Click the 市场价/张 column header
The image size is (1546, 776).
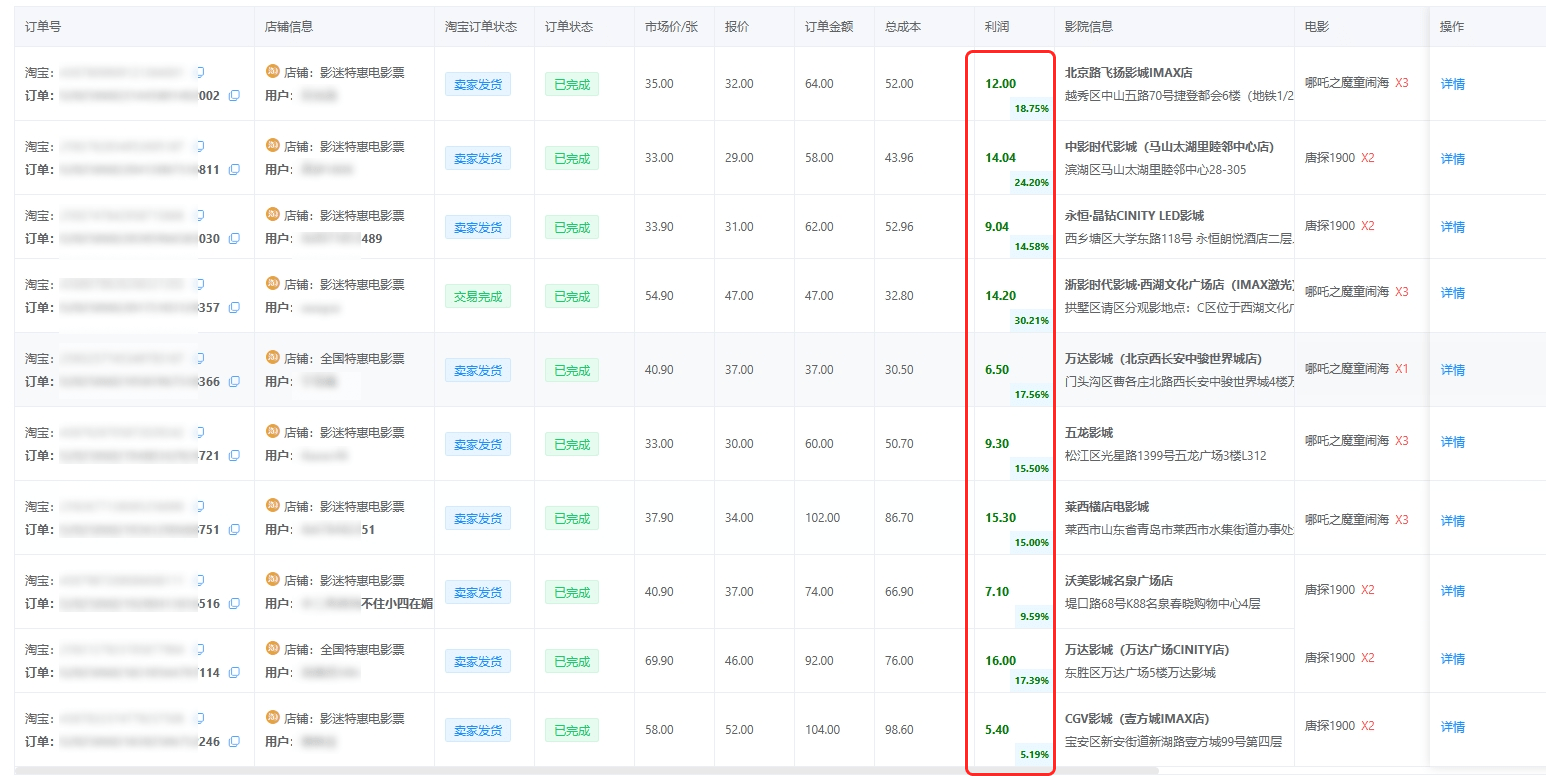pyautogui.click(x=671, y=26)
